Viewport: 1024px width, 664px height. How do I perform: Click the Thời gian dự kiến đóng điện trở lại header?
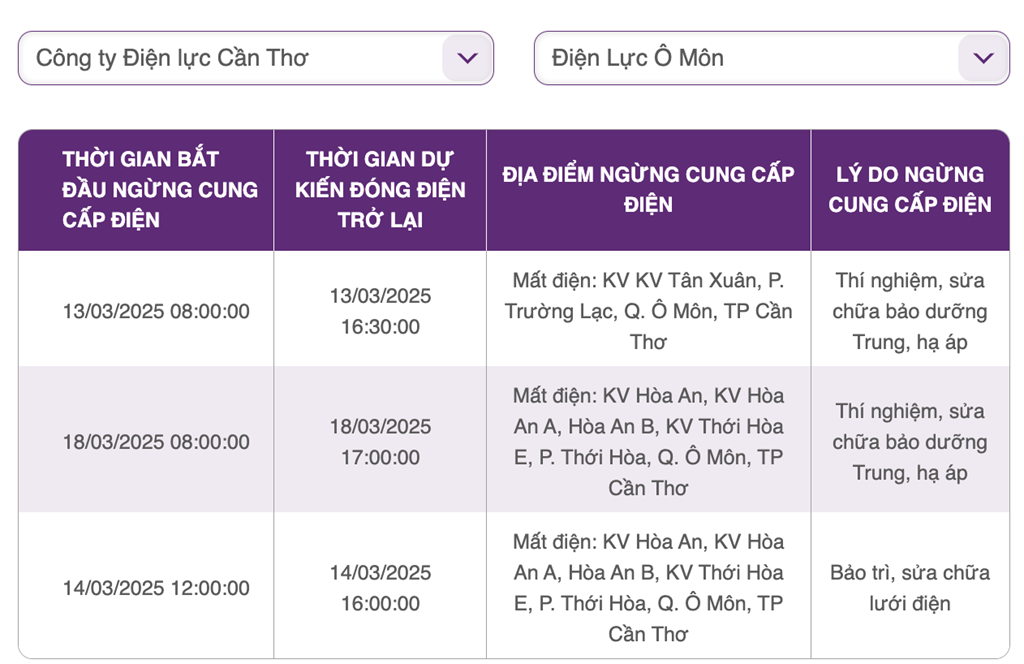(380, 190)
